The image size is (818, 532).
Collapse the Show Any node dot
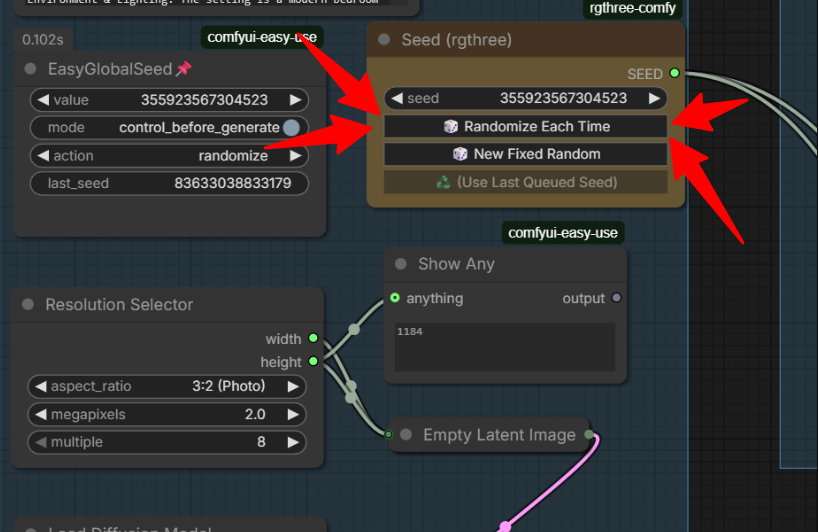[x=401, y=264]
